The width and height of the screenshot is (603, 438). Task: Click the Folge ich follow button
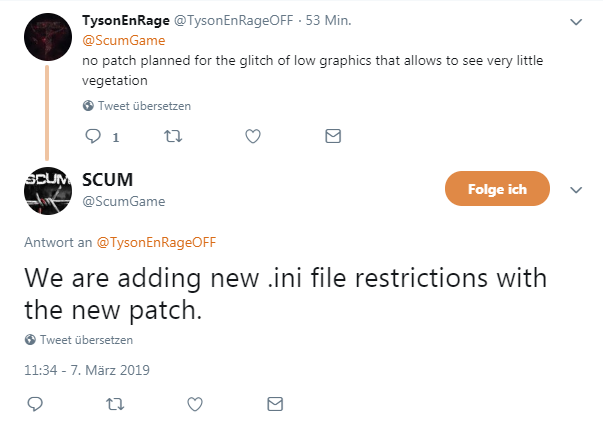(x=498, y=188)
